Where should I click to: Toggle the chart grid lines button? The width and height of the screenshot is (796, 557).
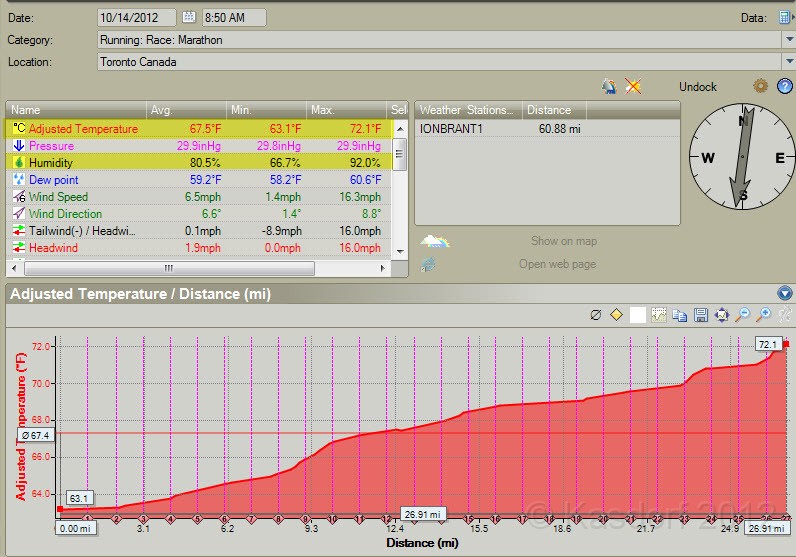point(659,315)
